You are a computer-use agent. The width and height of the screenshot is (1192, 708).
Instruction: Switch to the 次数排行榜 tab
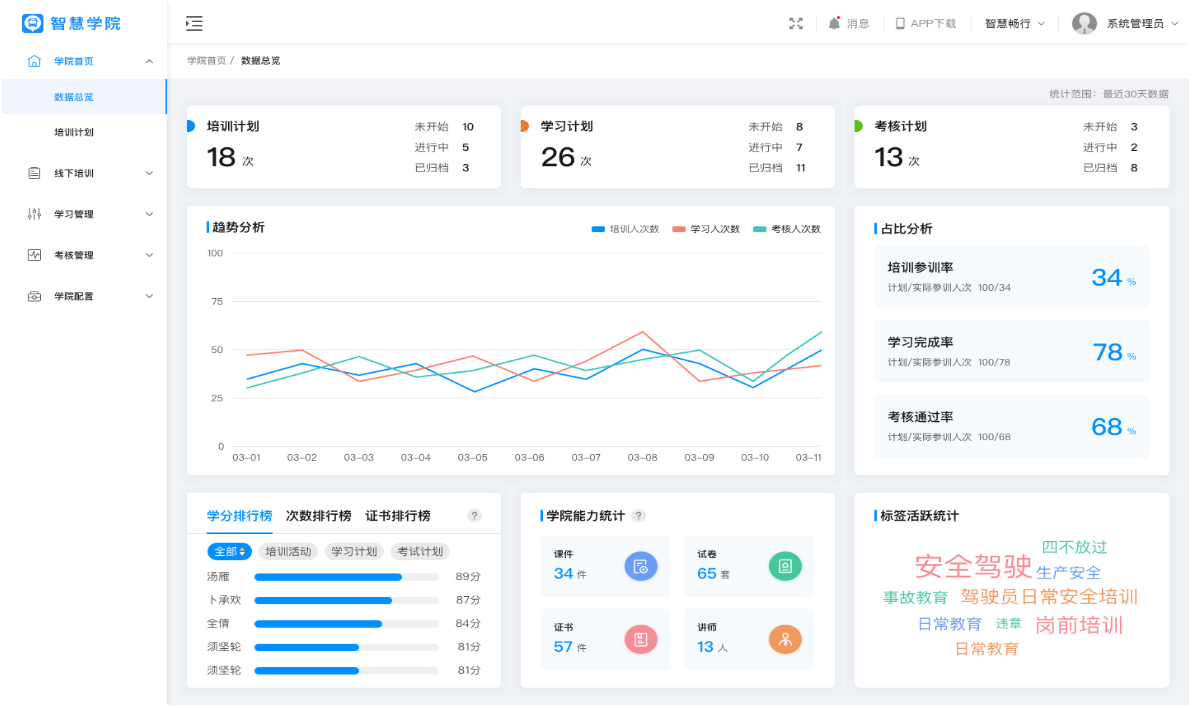point(318,516)
